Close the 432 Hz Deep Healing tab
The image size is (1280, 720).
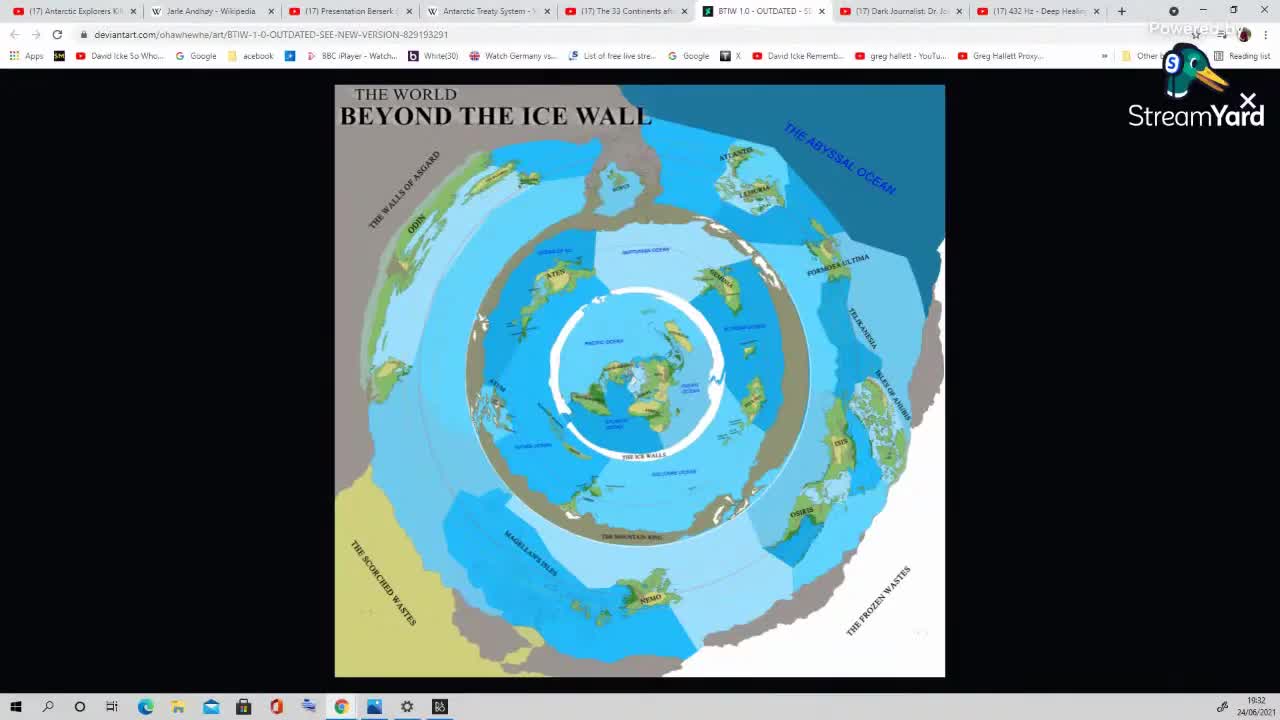(x=1097, y=11)
